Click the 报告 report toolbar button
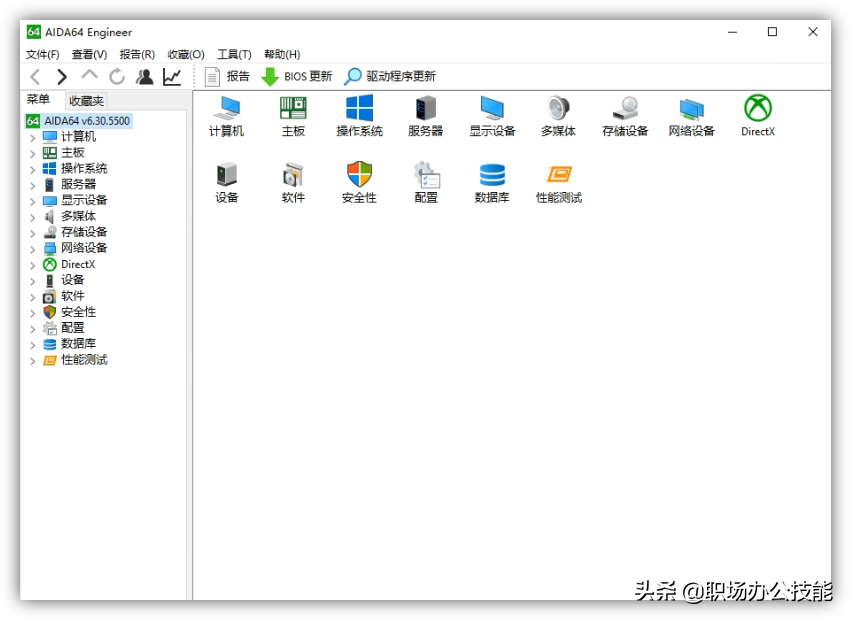Viewport: 851px width, 620px height. click(x=227, y=77)
